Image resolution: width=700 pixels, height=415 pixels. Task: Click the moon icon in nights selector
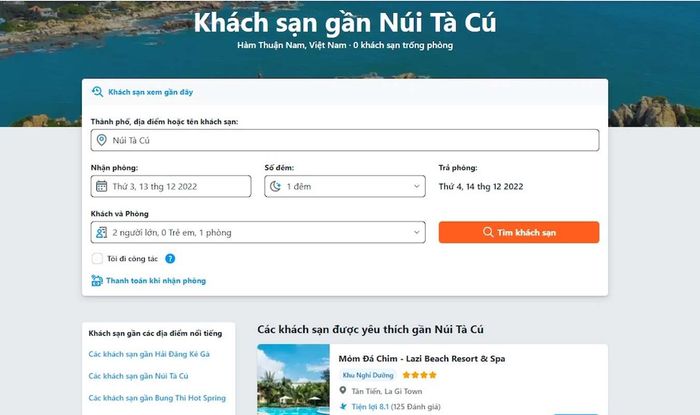pyautogui.click(x=275, y=186)
